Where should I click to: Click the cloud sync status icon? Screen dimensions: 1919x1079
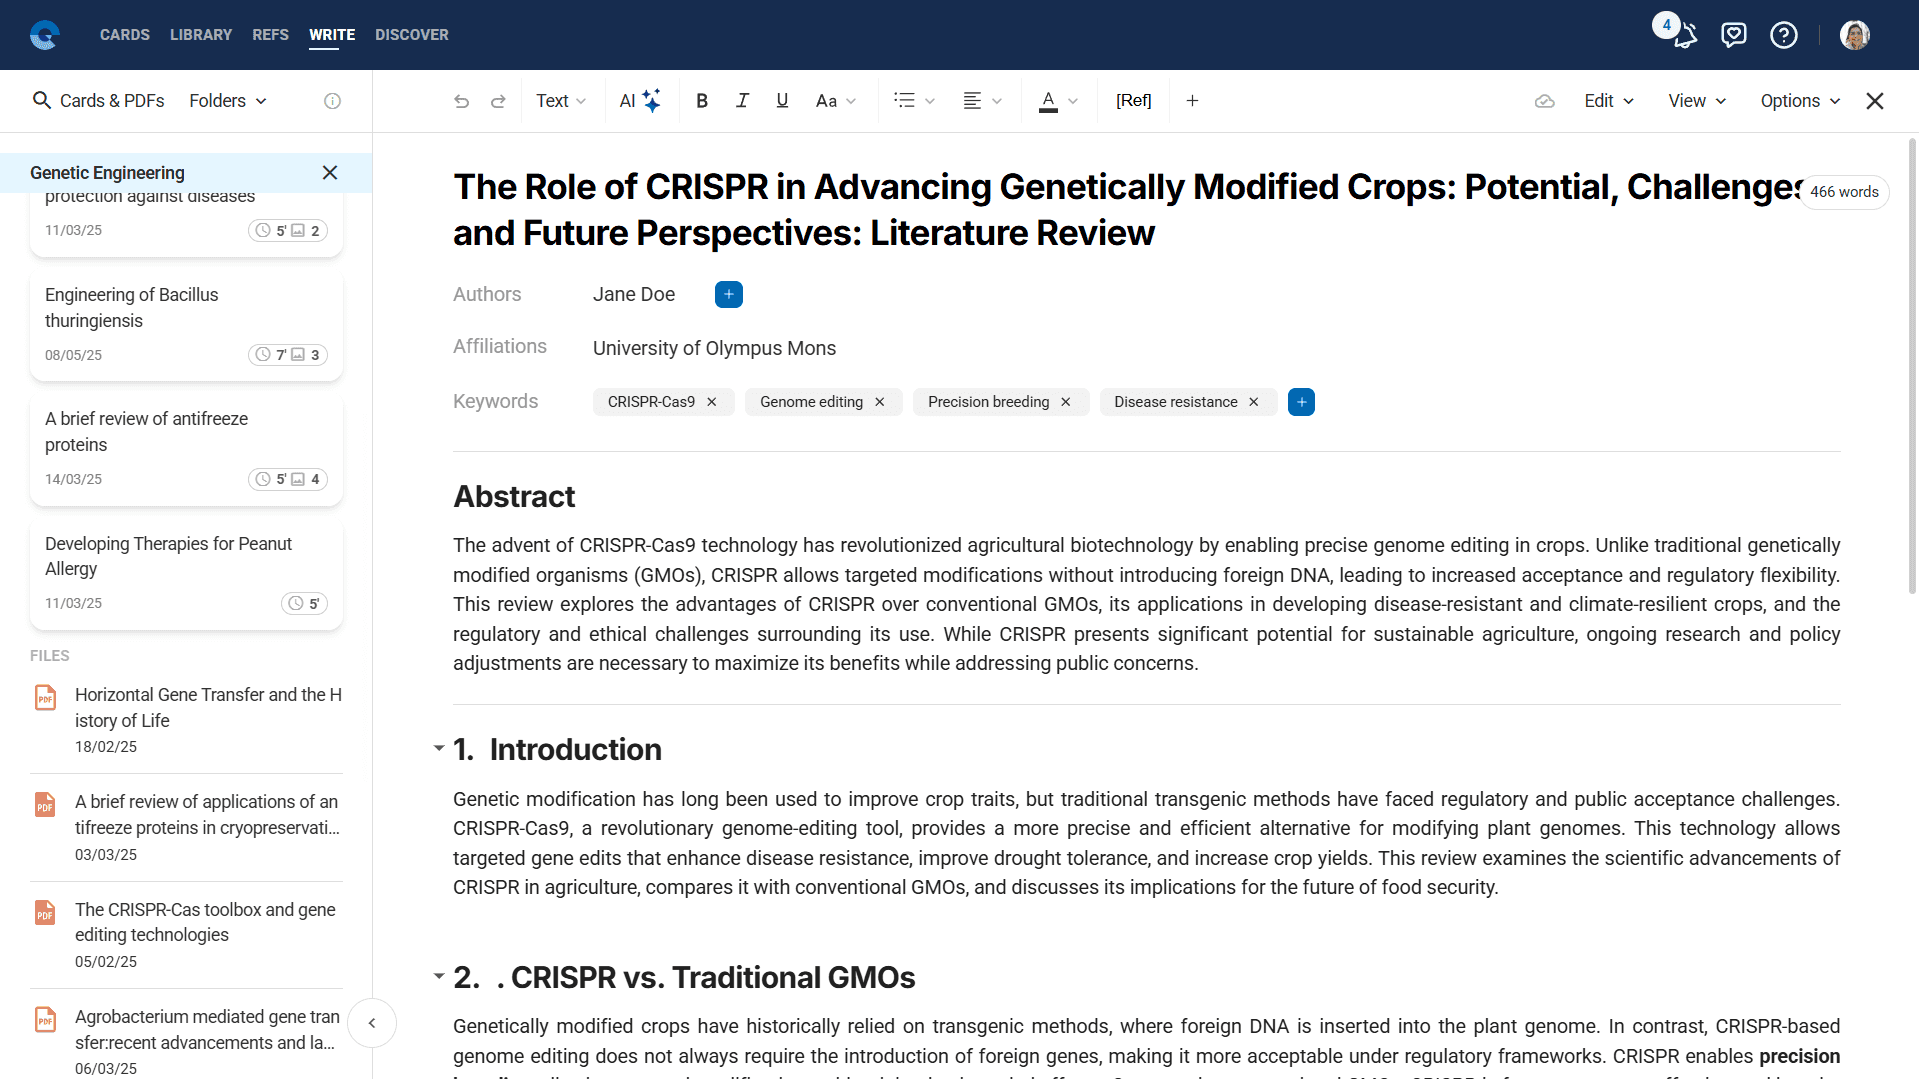point(1544,101)
